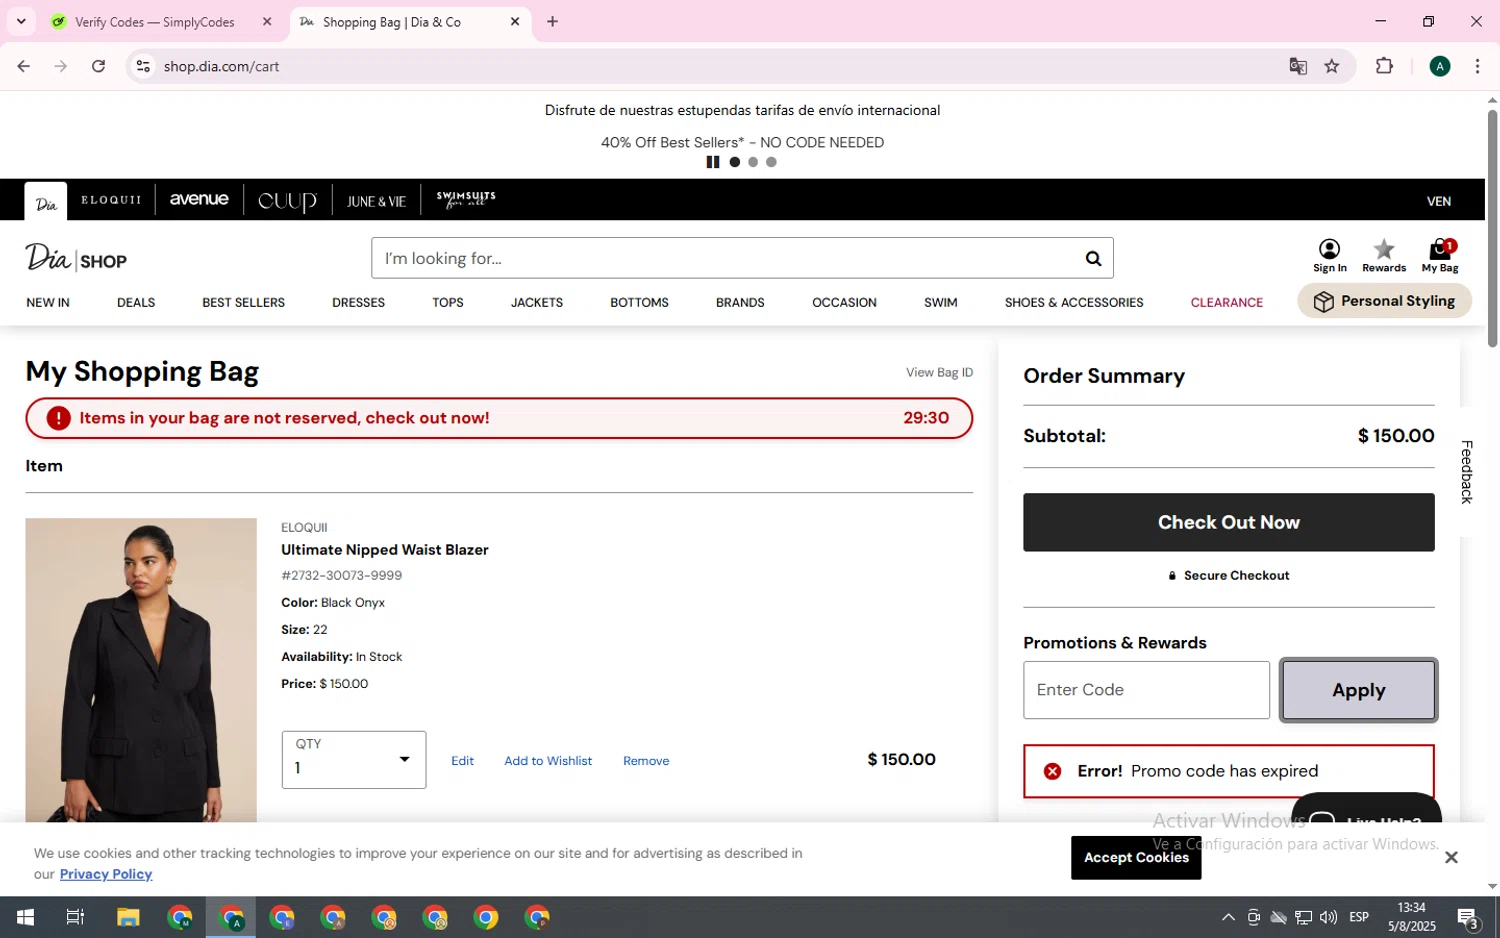
Task: Switch to the Swimsuits For All tab
Action: [466, 200]
